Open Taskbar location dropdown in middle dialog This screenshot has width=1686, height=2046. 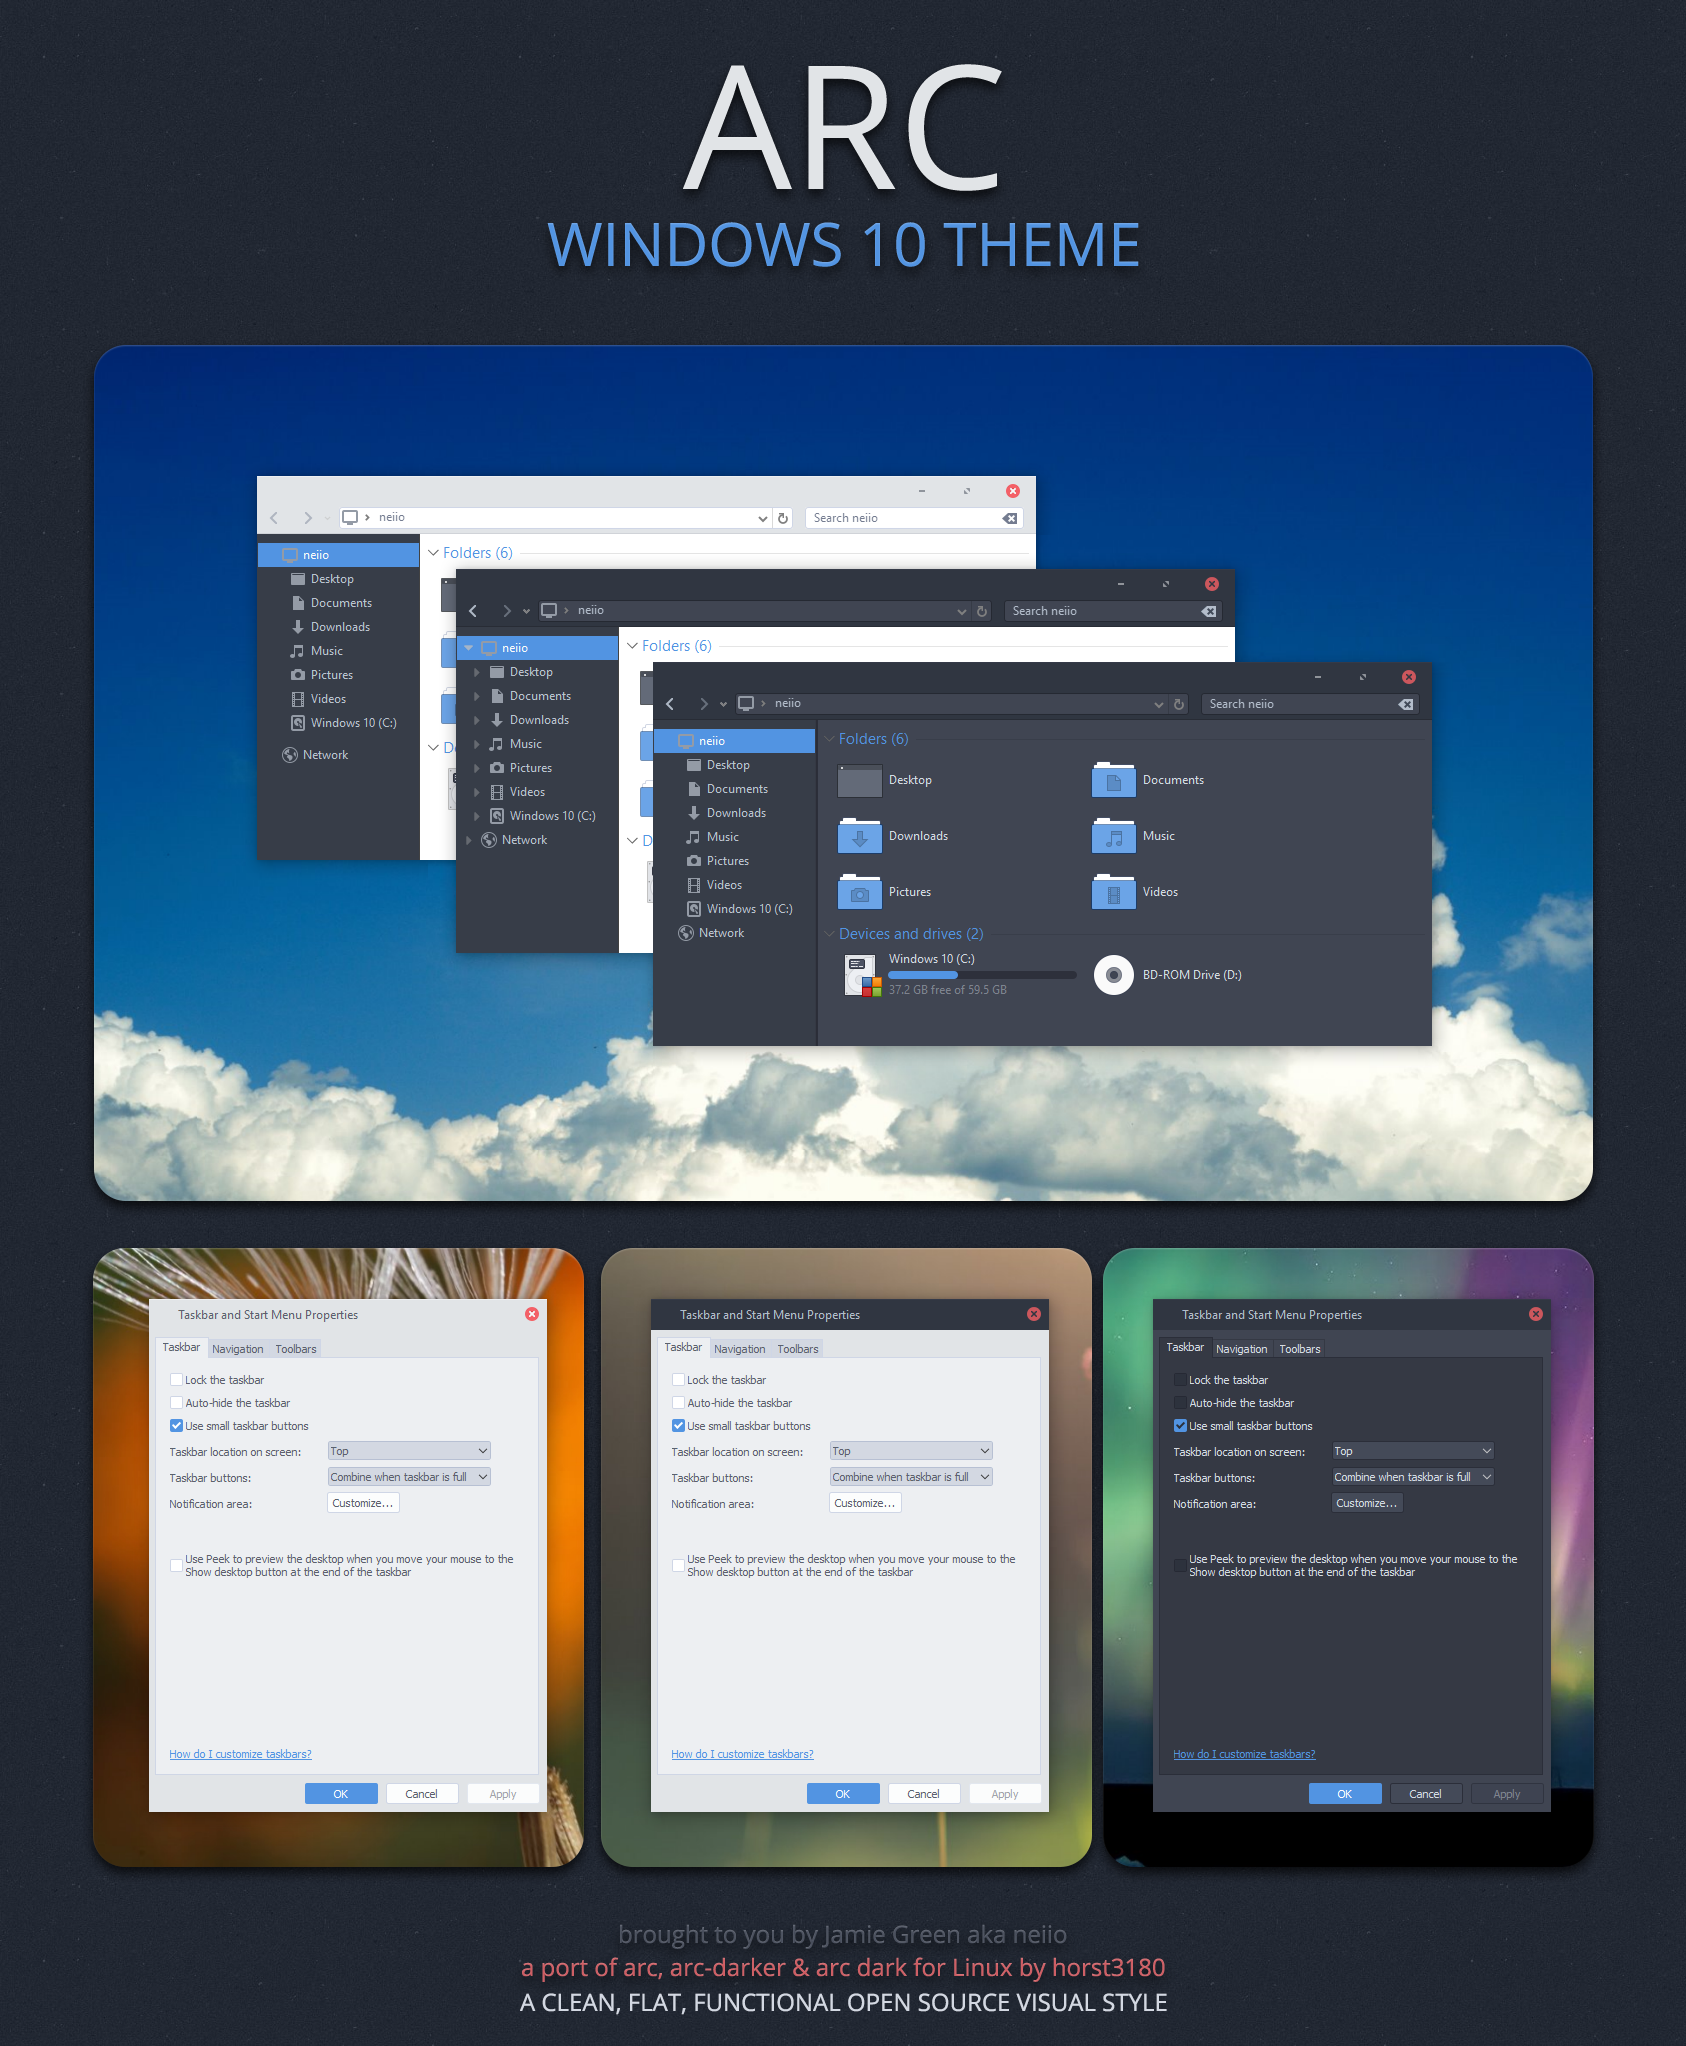pos(911,1451)
